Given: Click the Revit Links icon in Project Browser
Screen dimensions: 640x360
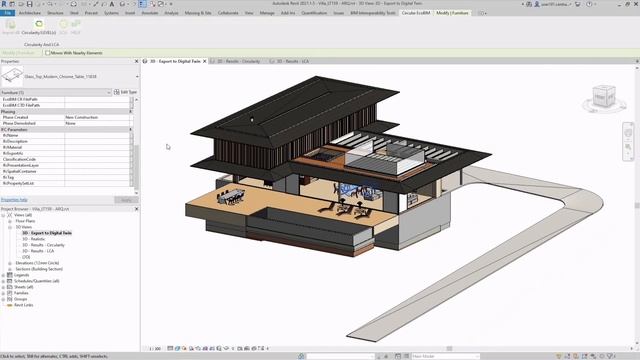Looking at the screenshot, I should [x=10, y=305].
